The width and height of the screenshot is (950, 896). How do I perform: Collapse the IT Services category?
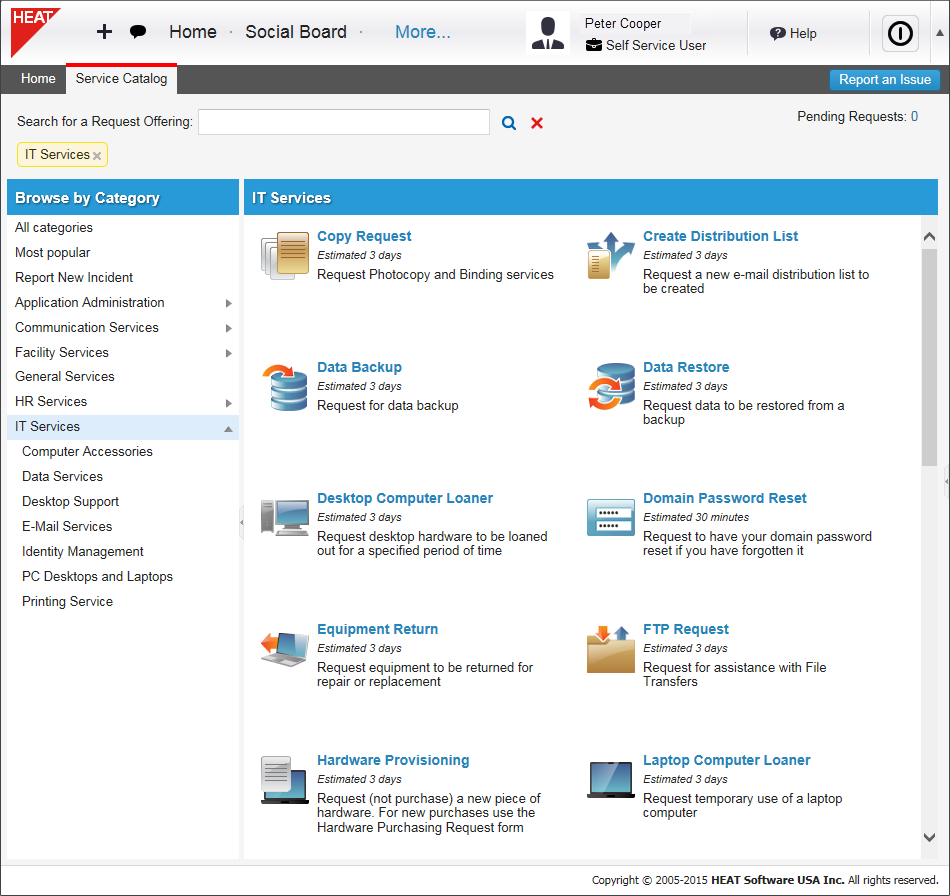coord(230,426)
